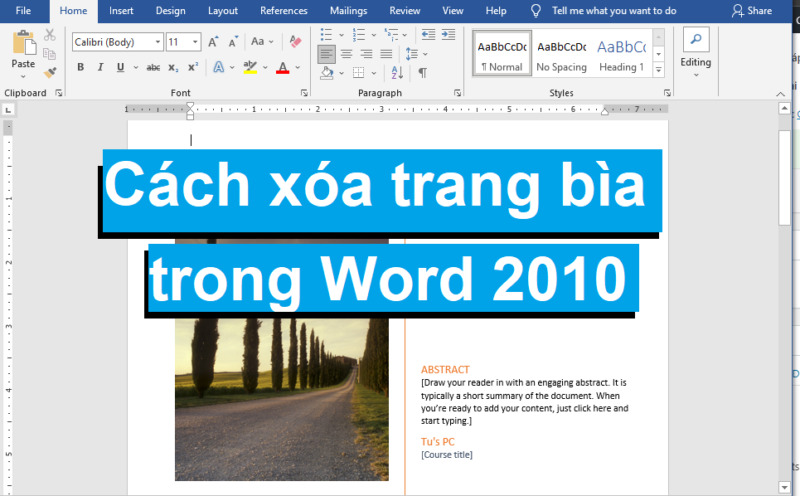Screen dimensions: 800x496
Task: Open the Insert ribbon tab
Action: (121, 11)
